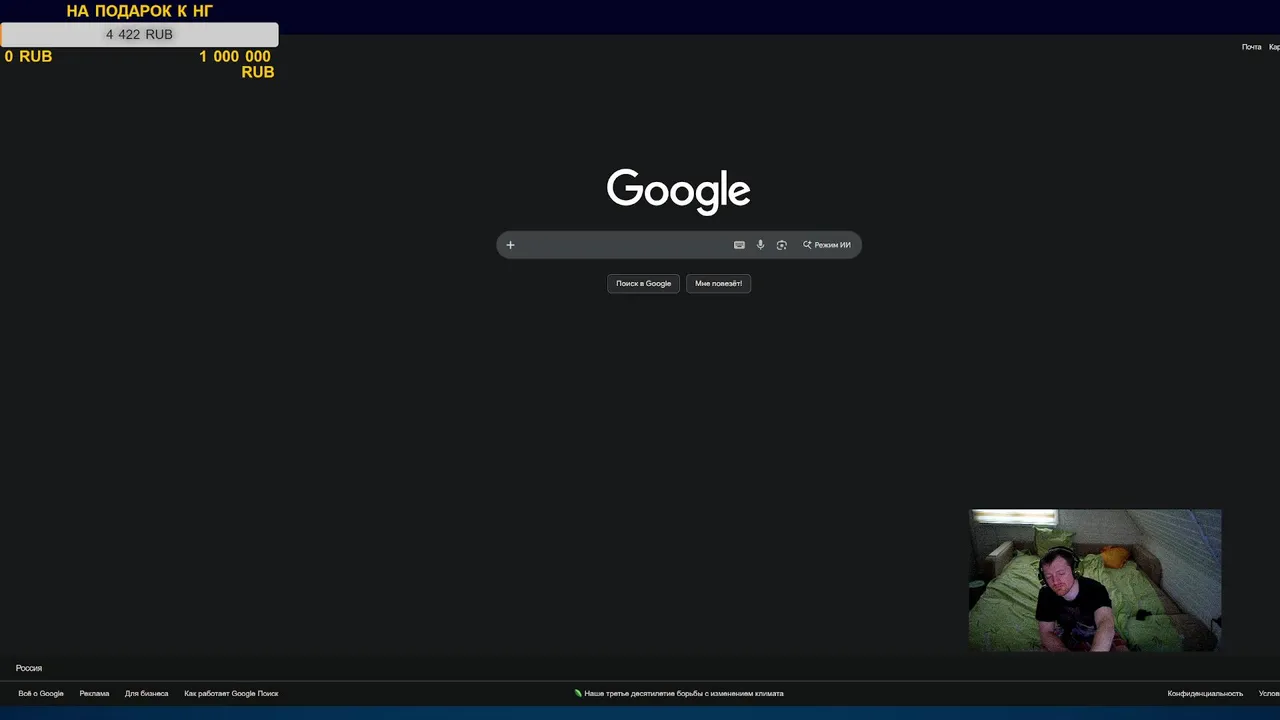Open "Режим ИИ" AI mode
Image resolution: width=1280 pixels, height=720 pixels.
[x=827, y=245]
